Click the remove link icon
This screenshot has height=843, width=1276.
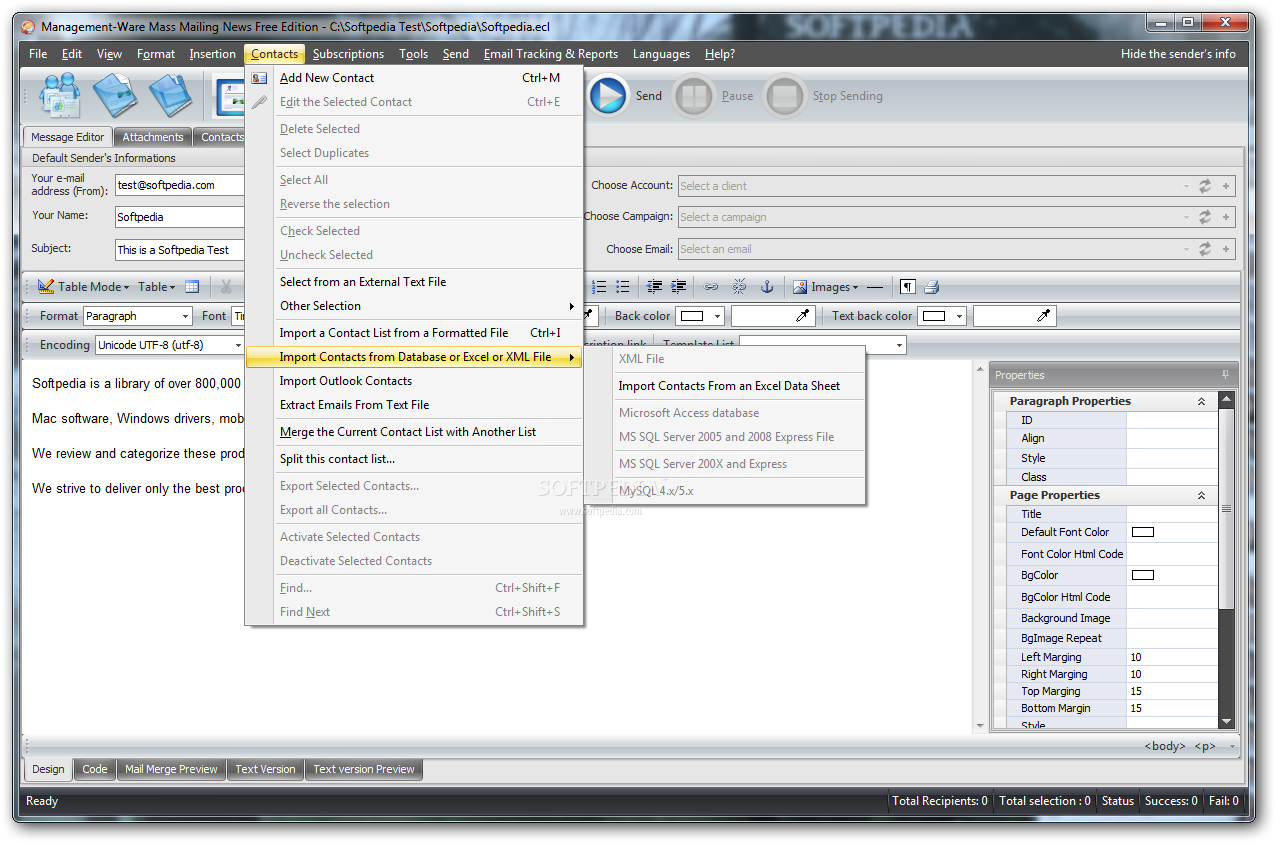click(739, 287)
